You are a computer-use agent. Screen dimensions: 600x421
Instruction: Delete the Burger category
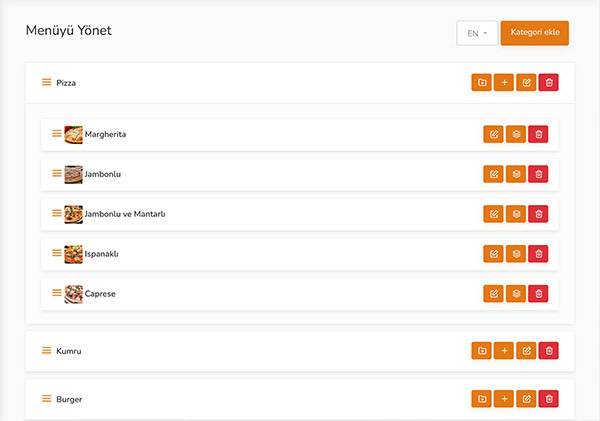pyautogui.click(x=548, y=399)
